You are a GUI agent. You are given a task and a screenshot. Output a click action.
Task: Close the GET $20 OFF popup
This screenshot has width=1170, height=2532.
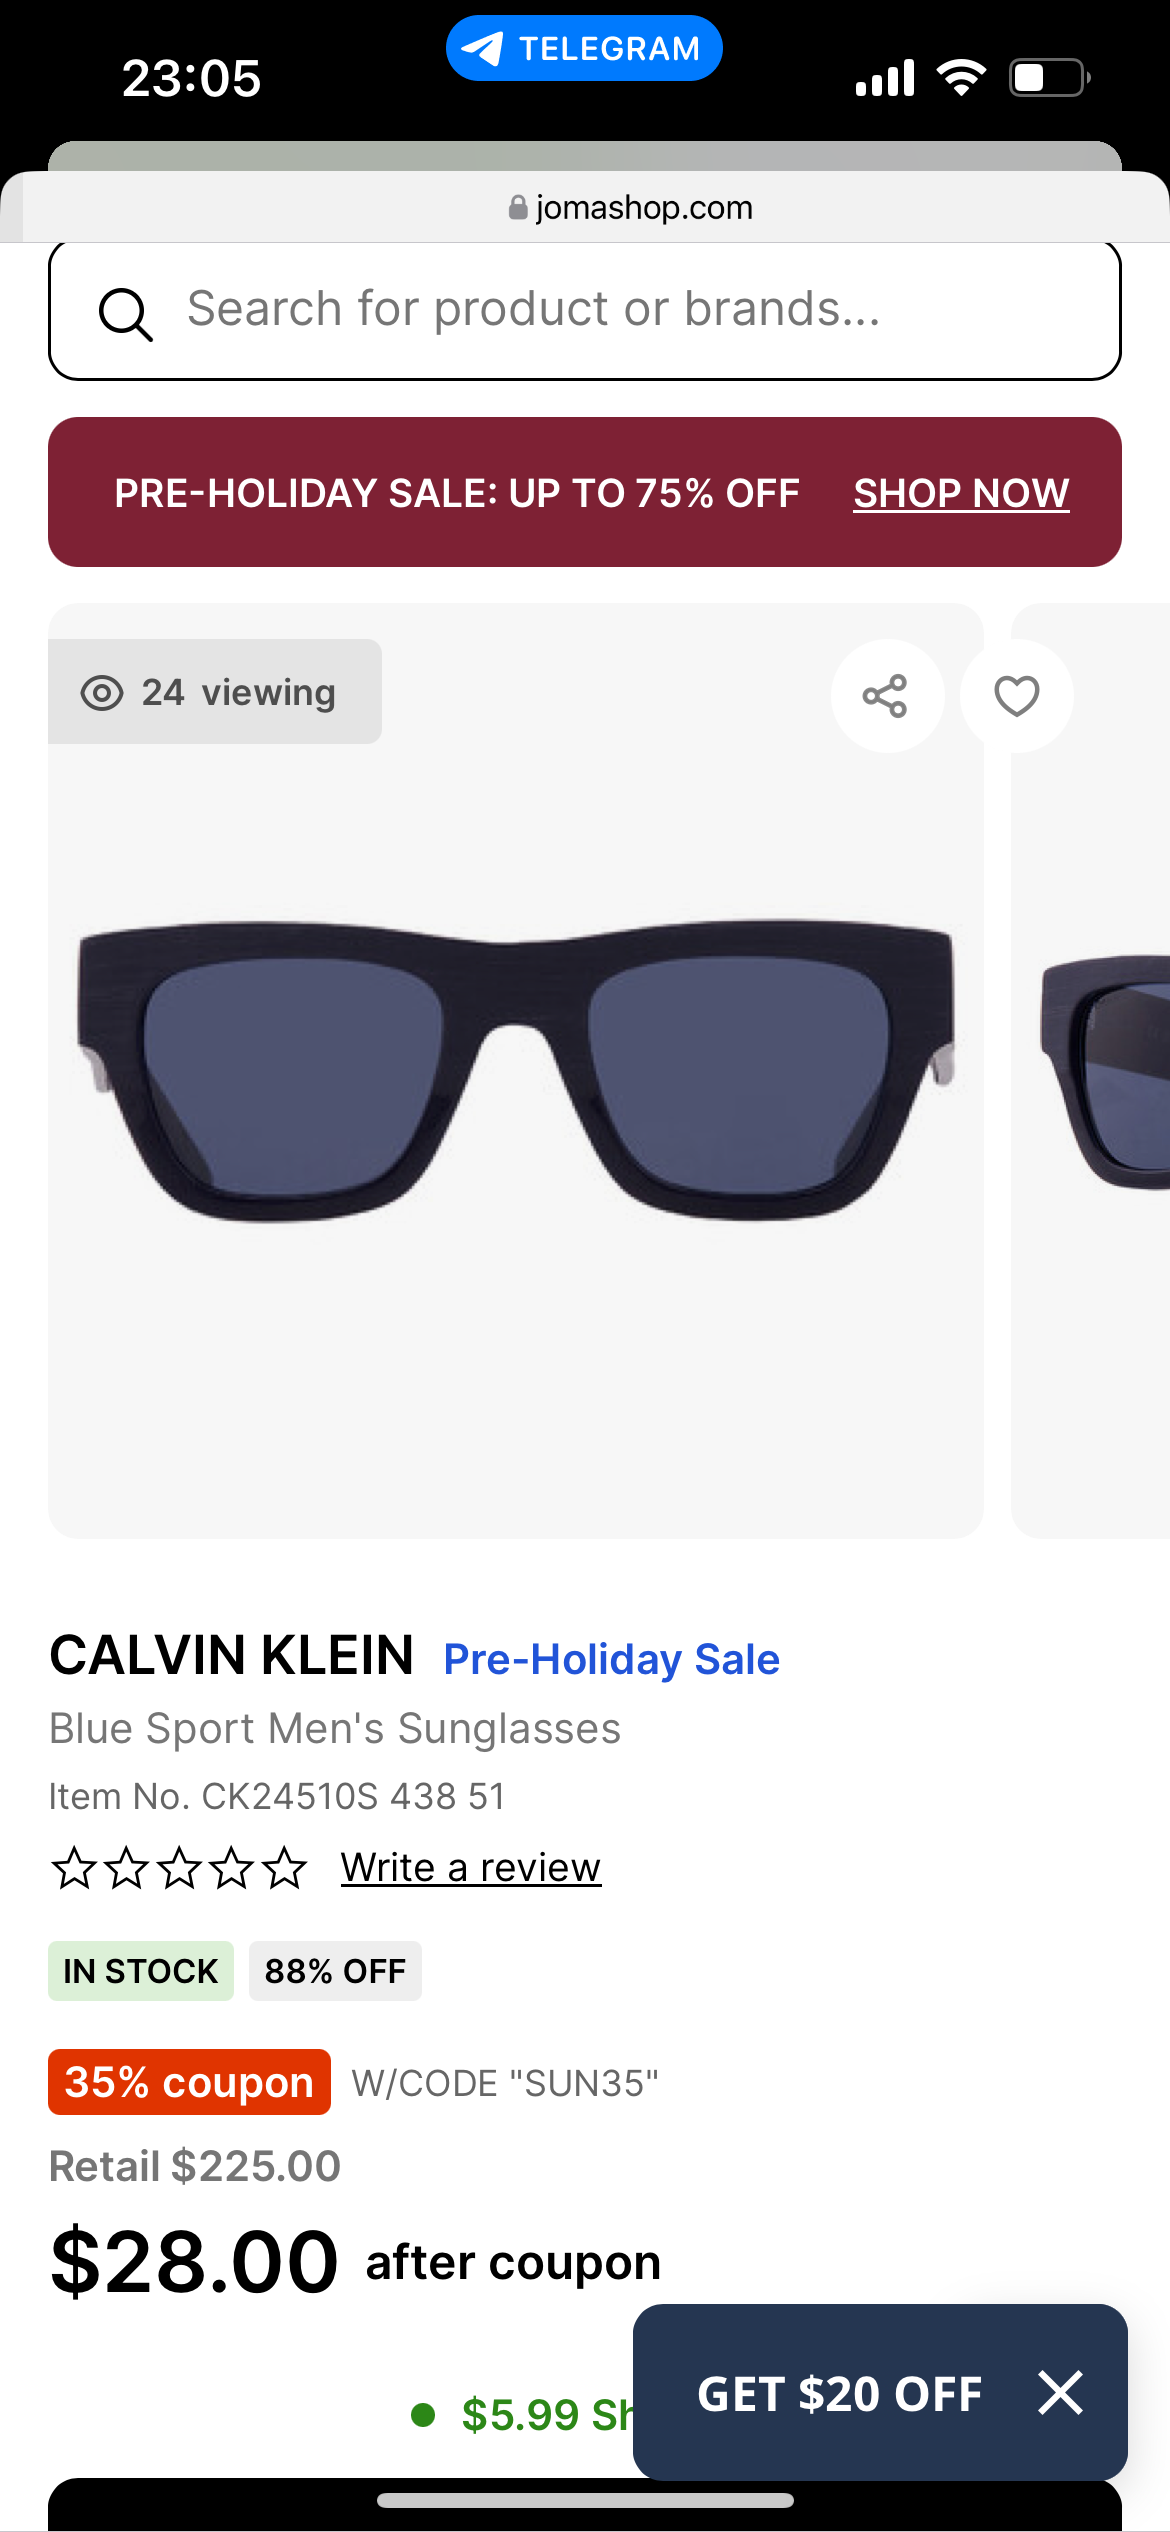tap(1060, 2393)
